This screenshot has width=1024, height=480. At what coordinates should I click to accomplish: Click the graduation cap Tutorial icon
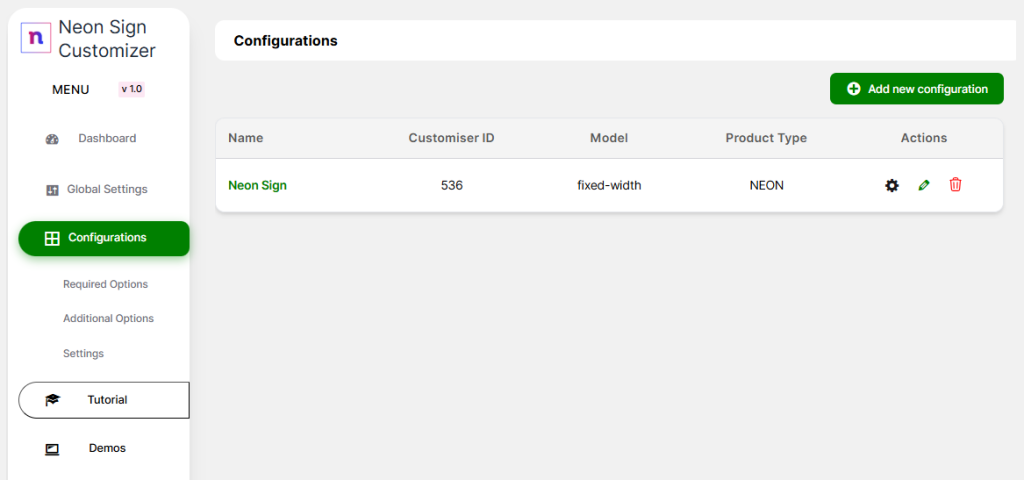(52, 400)
